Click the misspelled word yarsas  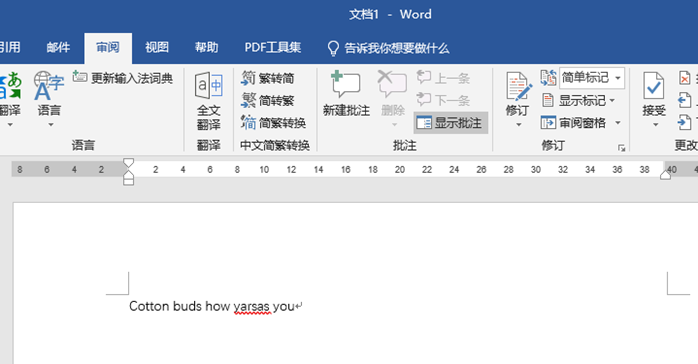(252, 307)
